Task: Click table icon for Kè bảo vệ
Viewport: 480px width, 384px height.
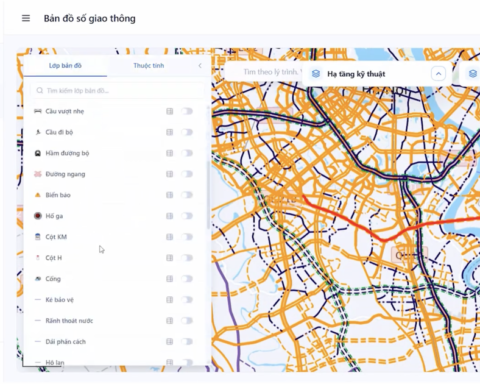Action: pyautogui.click(x=170, y=300)
